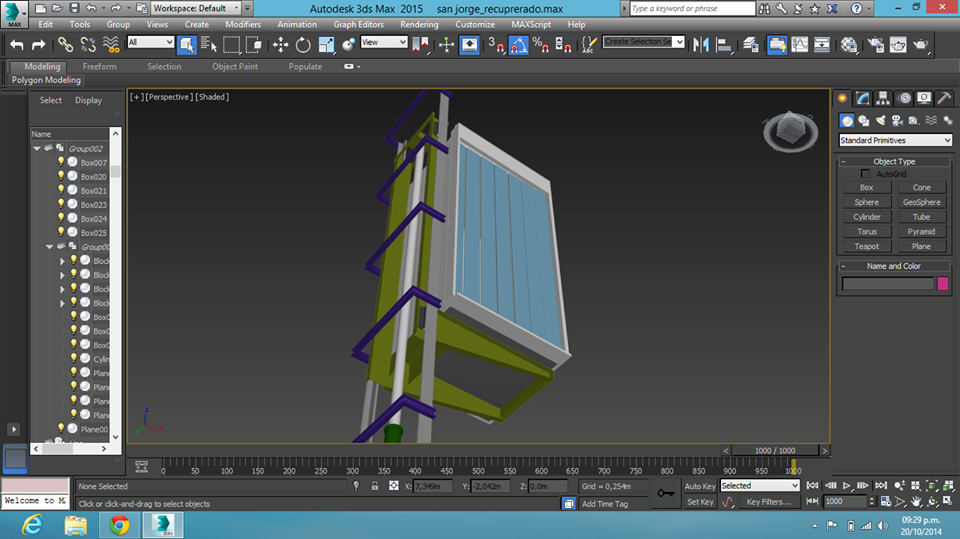Activate the Select and Rotate tool
This screenshot has height=539, width=960.
[x=303, y=44]
